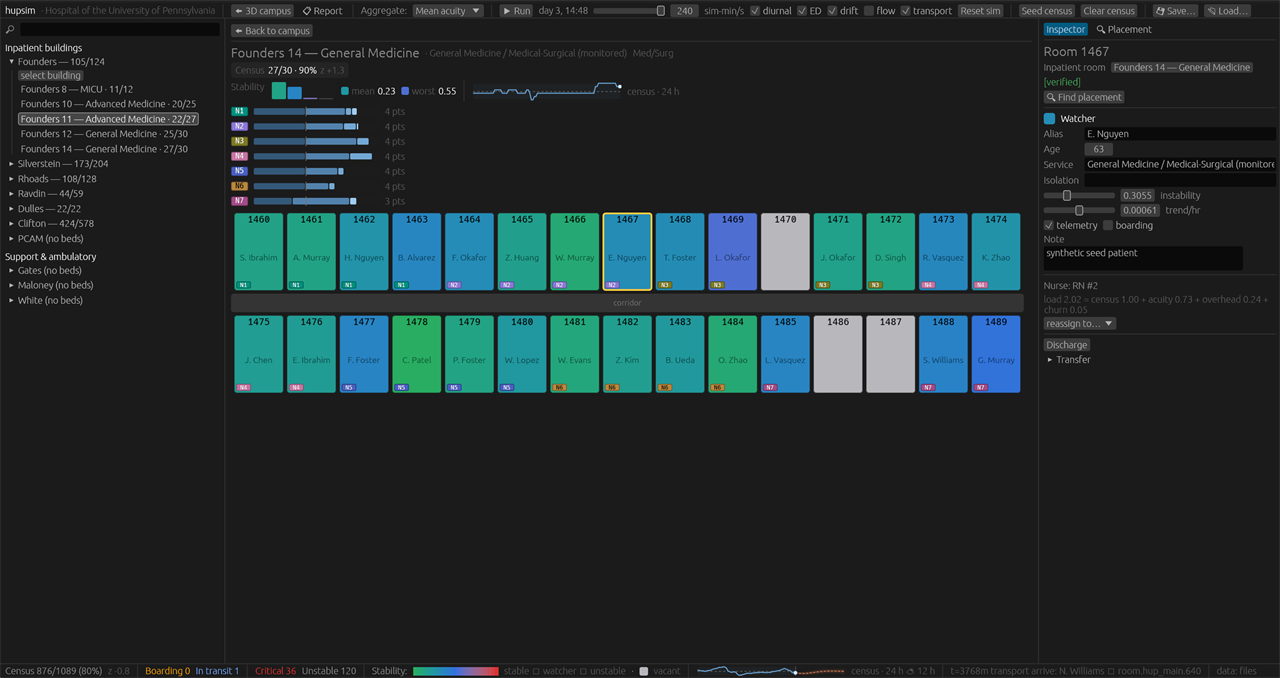
Task: Click the empty Isolation field
Action: point(1180,180)
